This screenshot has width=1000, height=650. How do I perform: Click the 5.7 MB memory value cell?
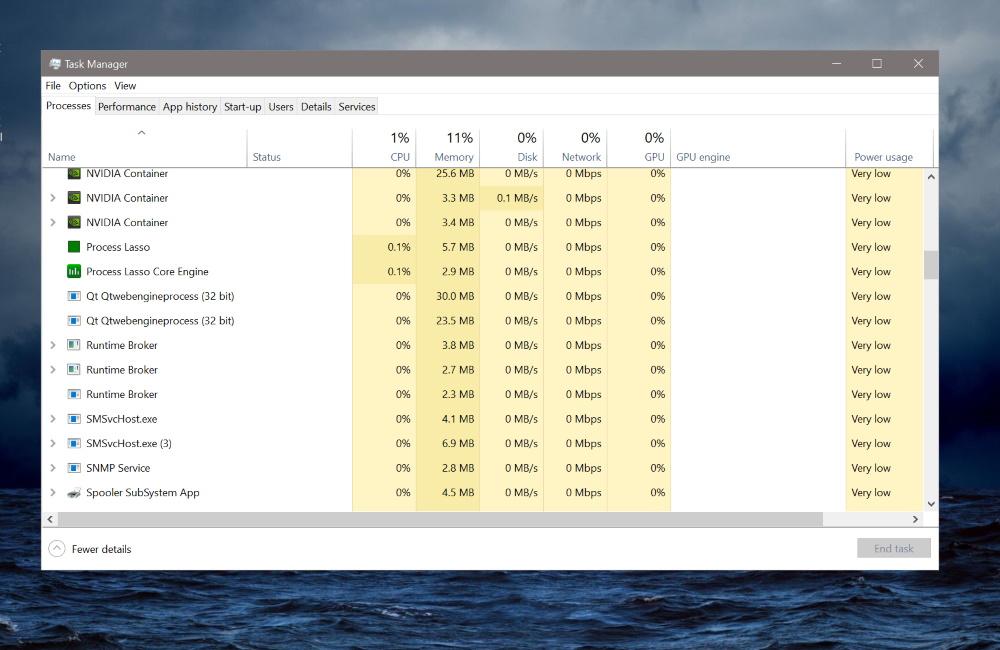tap(448, 247)
